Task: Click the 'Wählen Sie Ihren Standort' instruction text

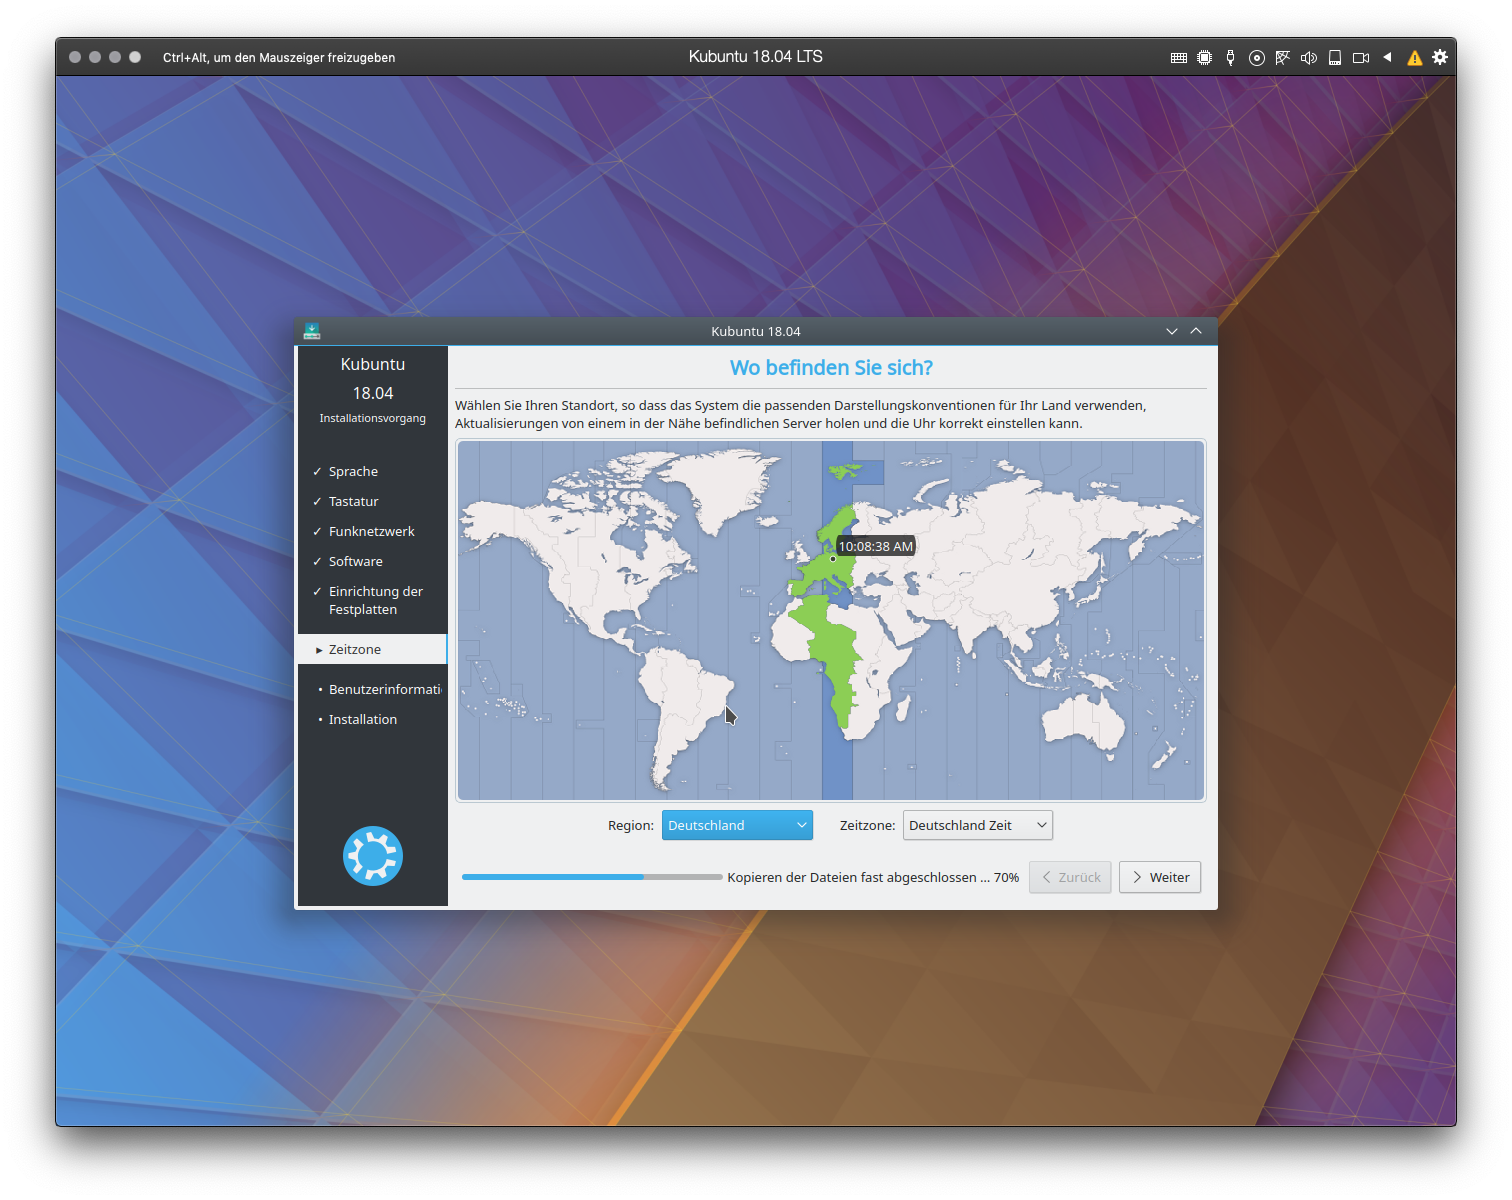Action: [801, 414]
